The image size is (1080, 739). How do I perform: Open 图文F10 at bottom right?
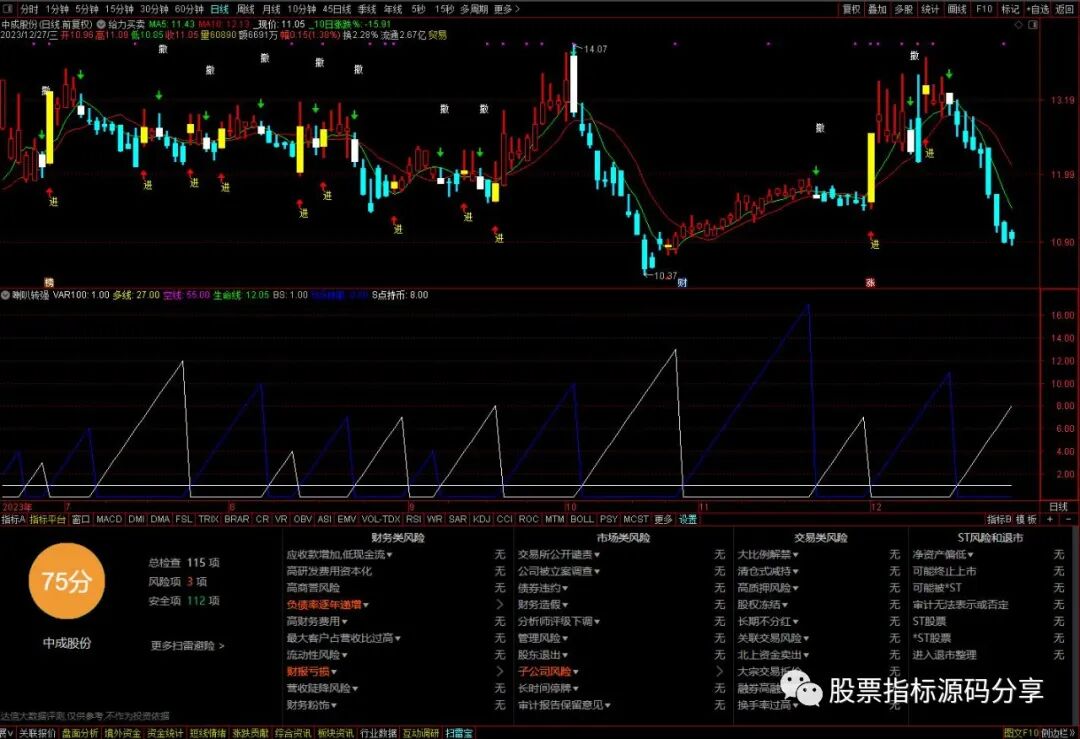(x=1021, y=733)
